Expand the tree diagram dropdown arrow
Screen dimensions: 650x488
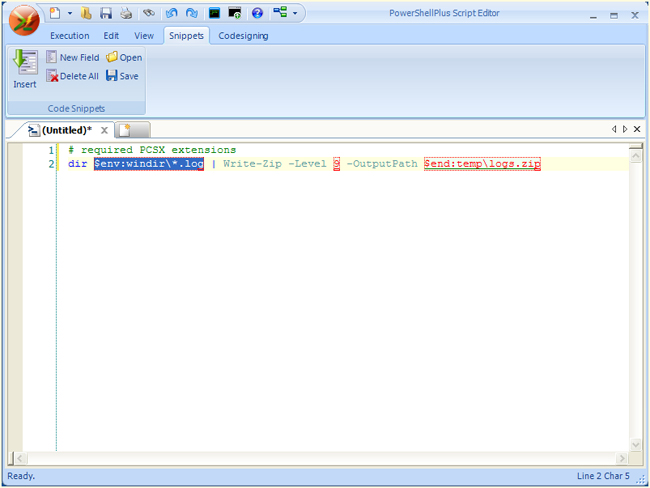295,13
